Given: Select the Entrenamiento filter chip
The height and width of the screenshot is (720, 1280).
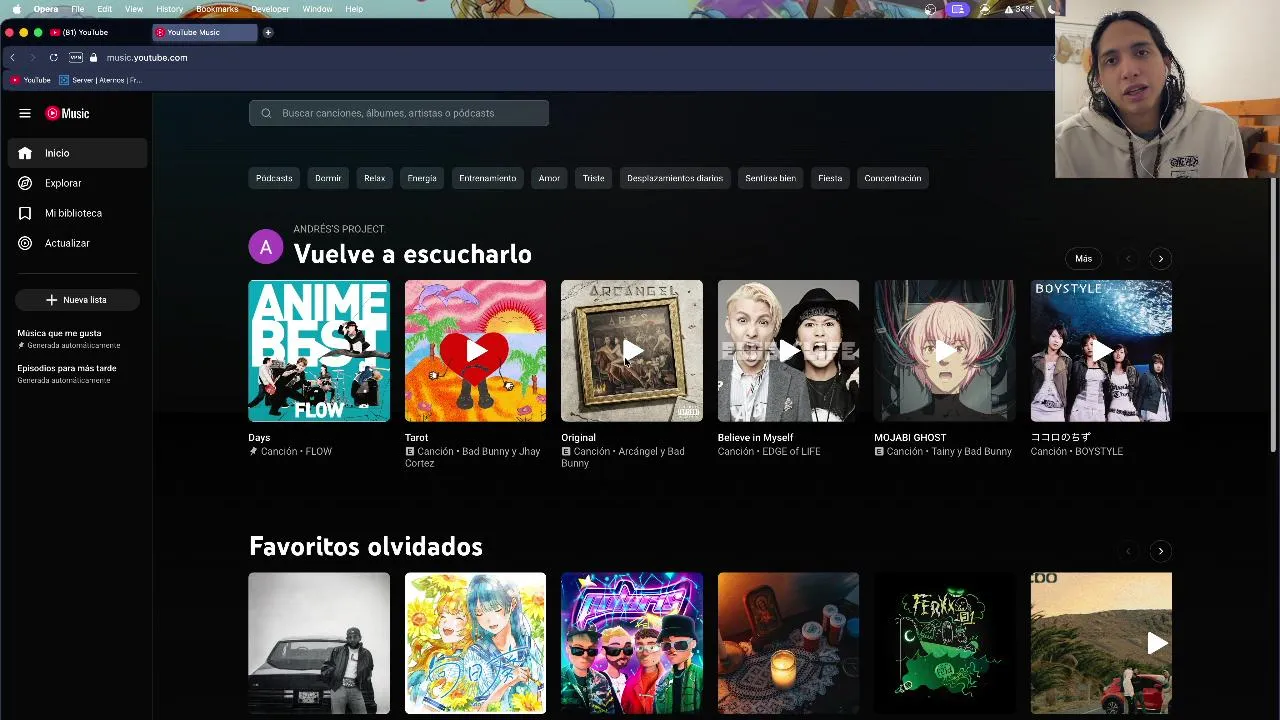Looking at the screenshot, I should (488, 178).
